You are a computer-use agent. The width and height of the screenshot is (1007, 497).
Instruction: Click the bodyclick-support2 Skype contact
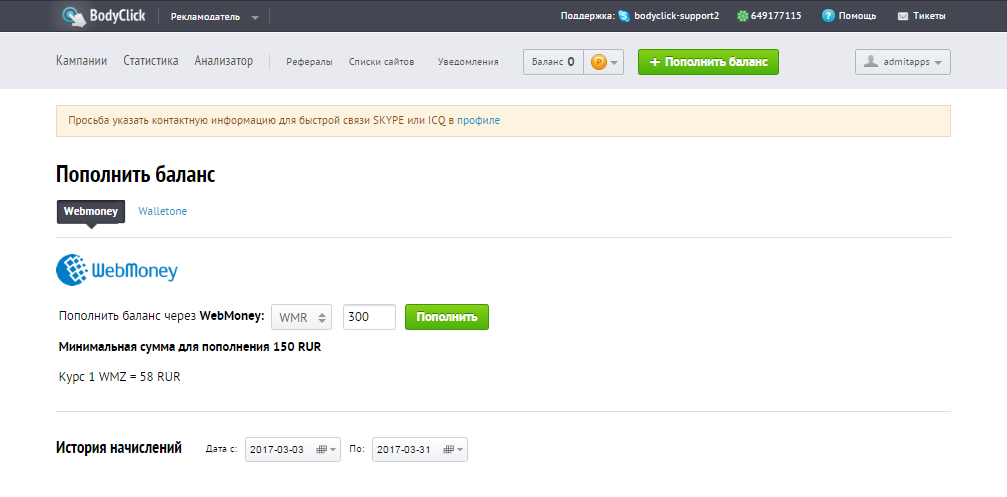677,16
